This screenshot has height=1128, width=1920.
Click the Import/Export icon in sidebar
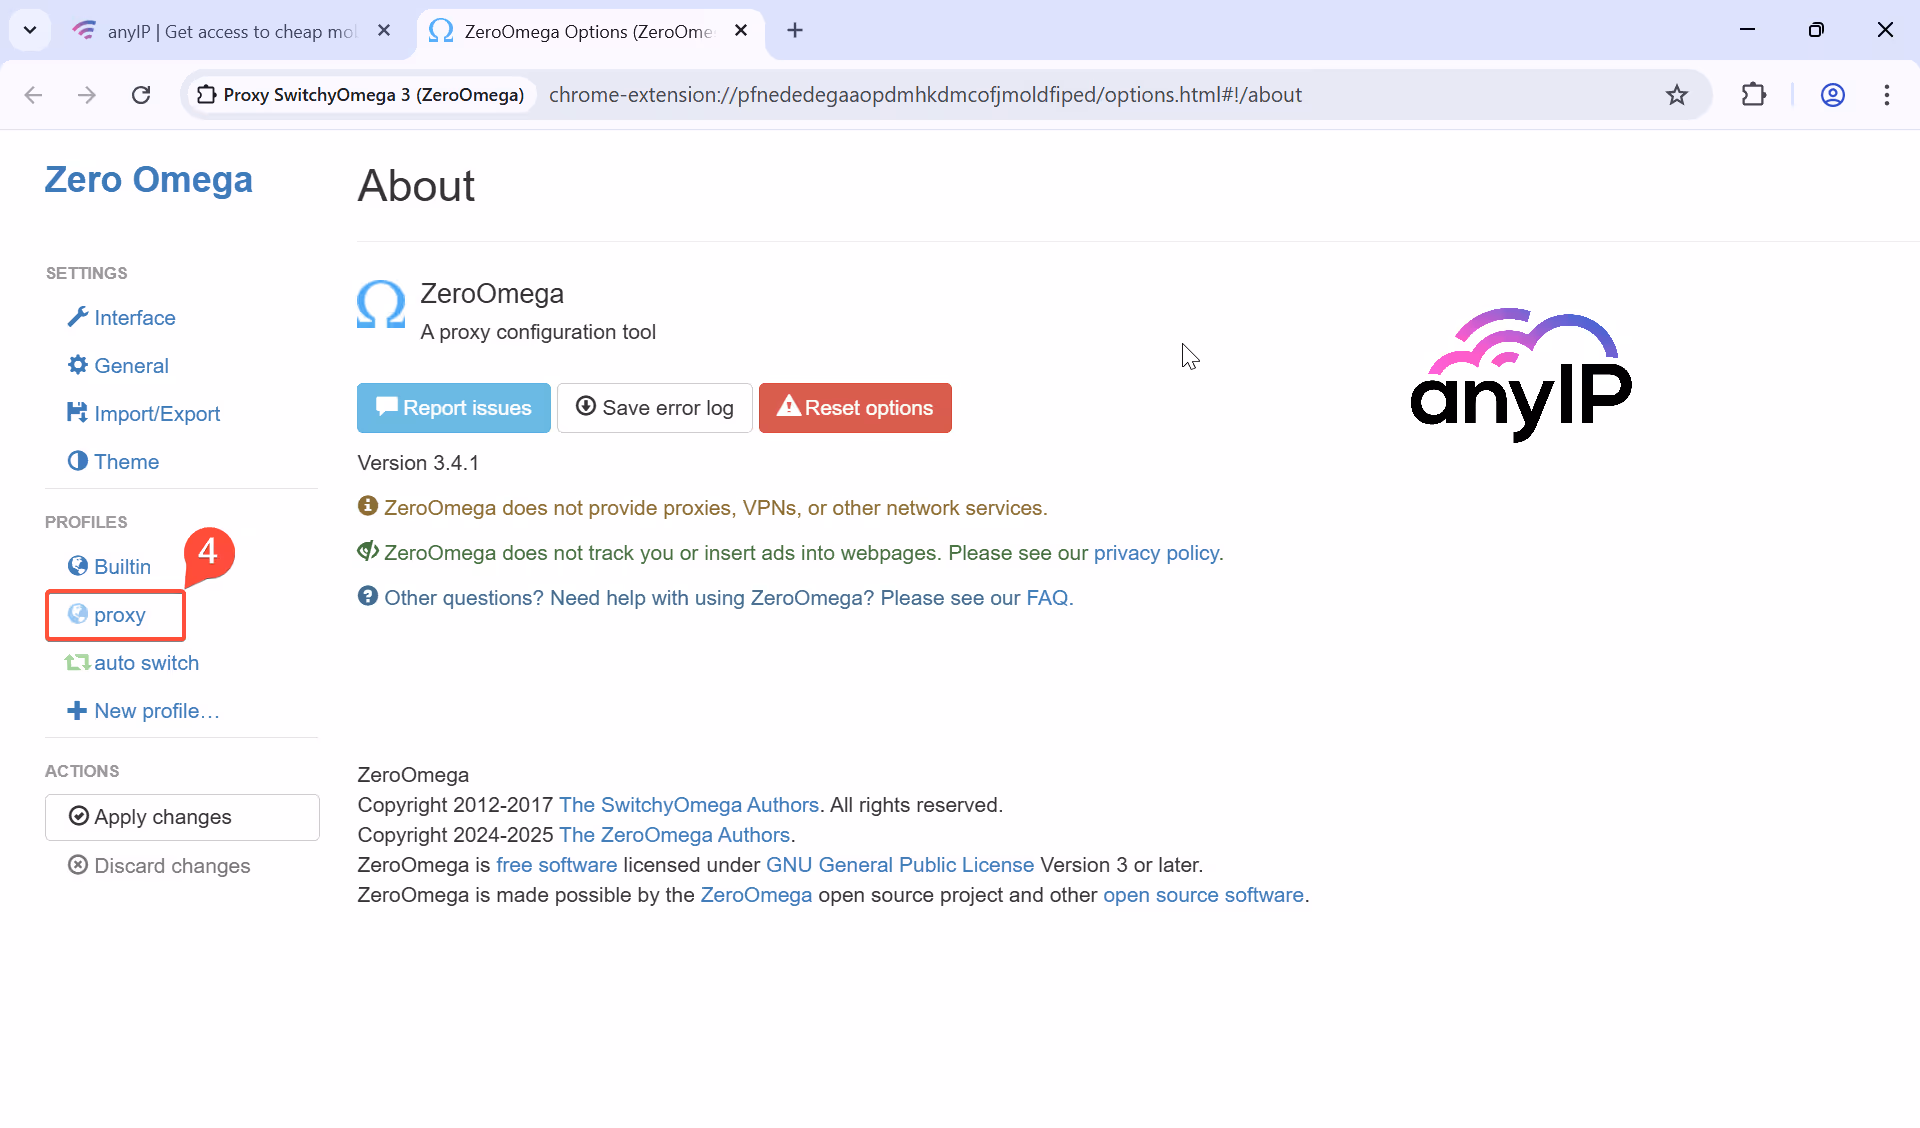click(x=78, y=413)
